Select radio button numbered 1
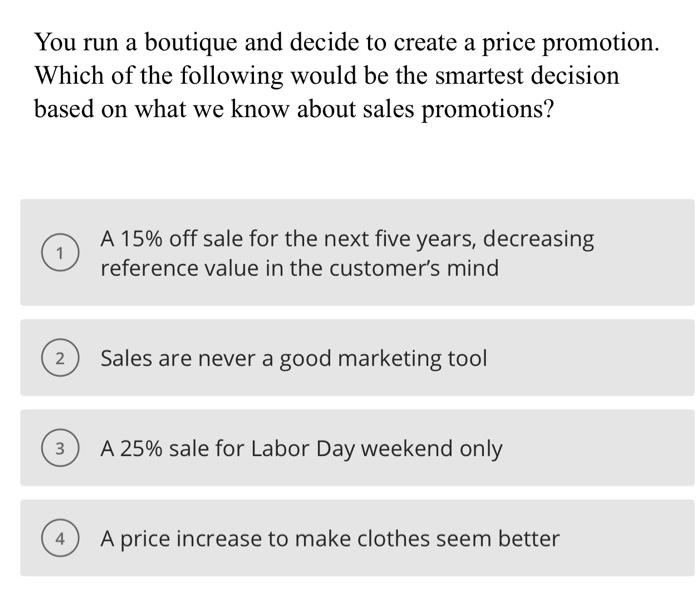This screenshot has height=600, width=700. point(61,253)
